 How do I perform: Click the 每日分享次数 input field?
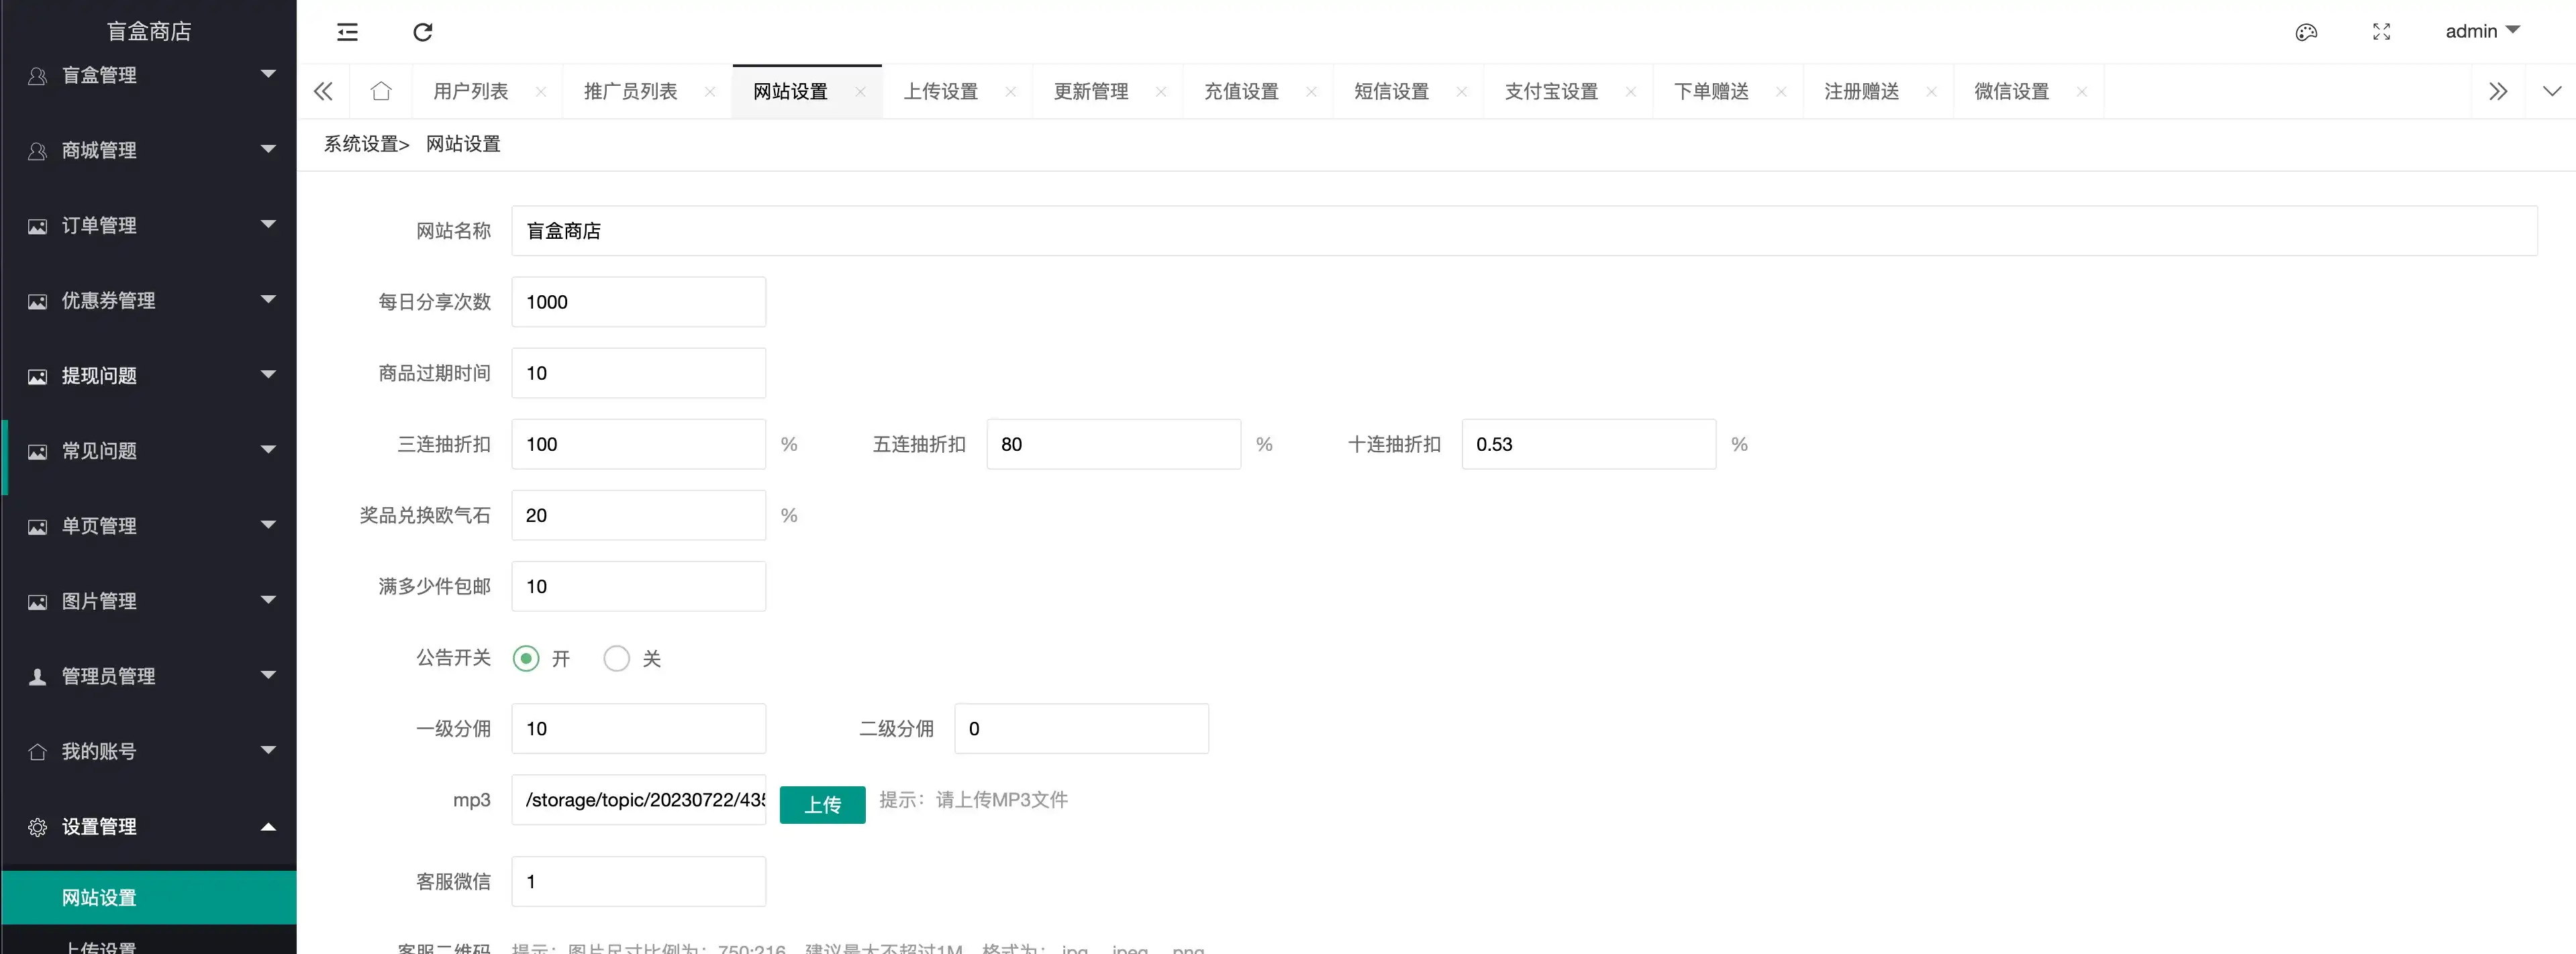[x=639, y=302]
